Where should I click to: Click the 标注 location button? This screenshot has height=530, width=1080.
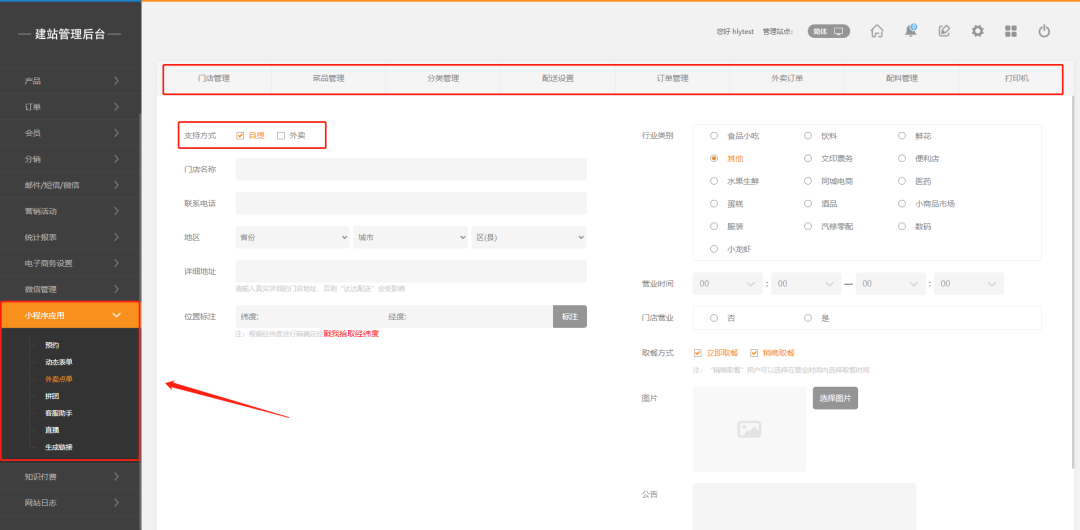tap(569, 316)
